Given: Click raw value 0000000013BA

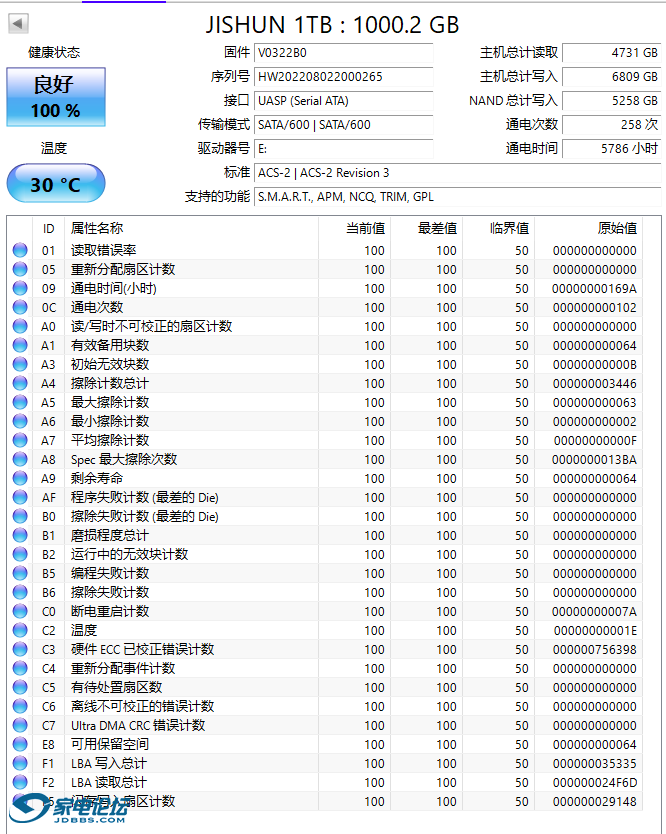Looking at the screenshot, I should (594, 460).
